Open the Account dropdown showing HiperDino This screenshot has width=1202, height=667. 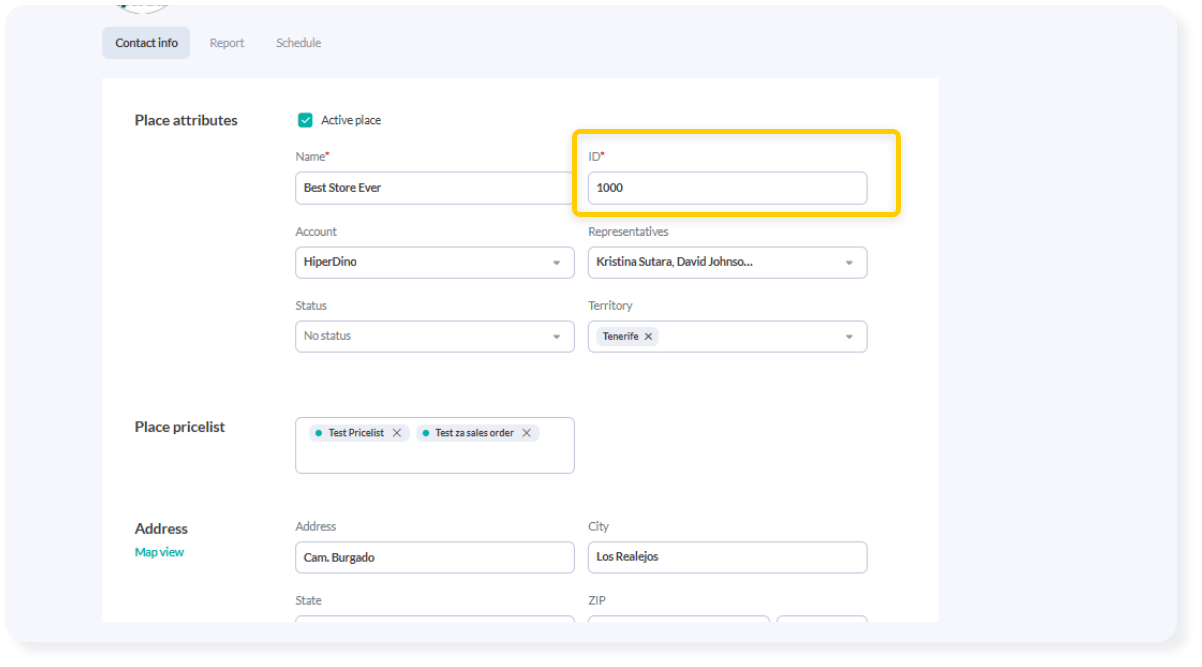click(434, 263)
